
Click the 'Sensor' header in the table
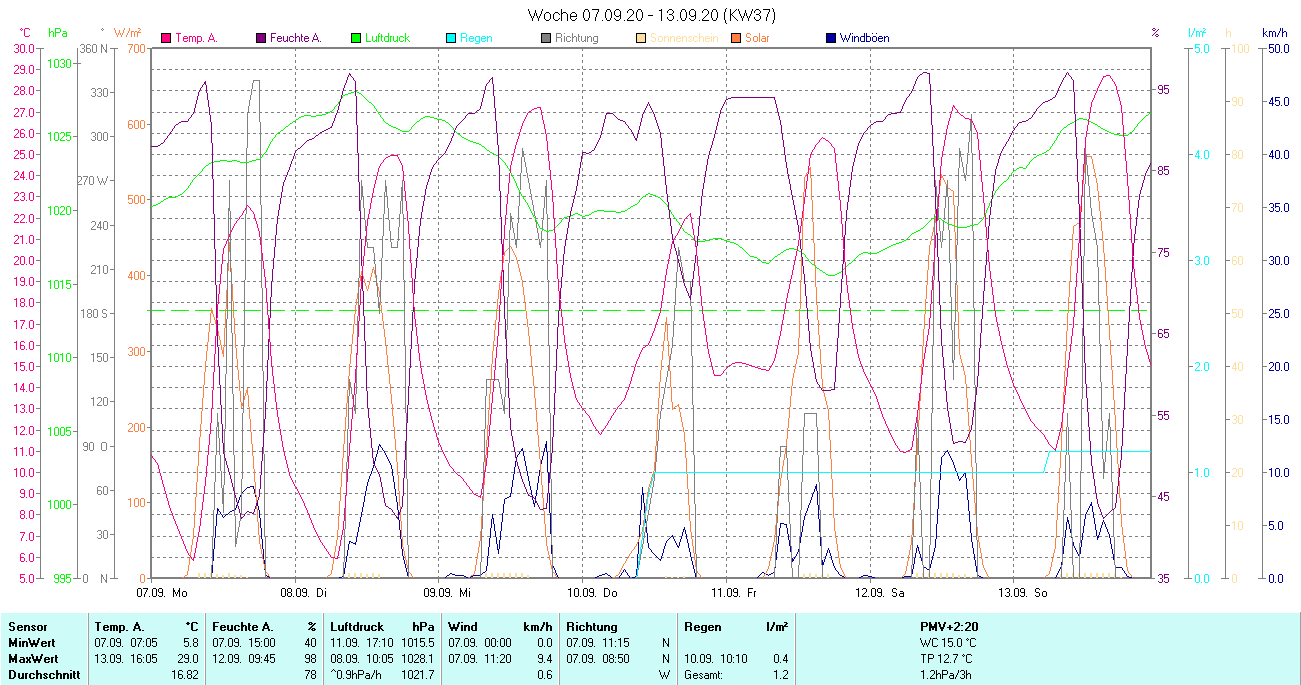click(x=27, y=626)
